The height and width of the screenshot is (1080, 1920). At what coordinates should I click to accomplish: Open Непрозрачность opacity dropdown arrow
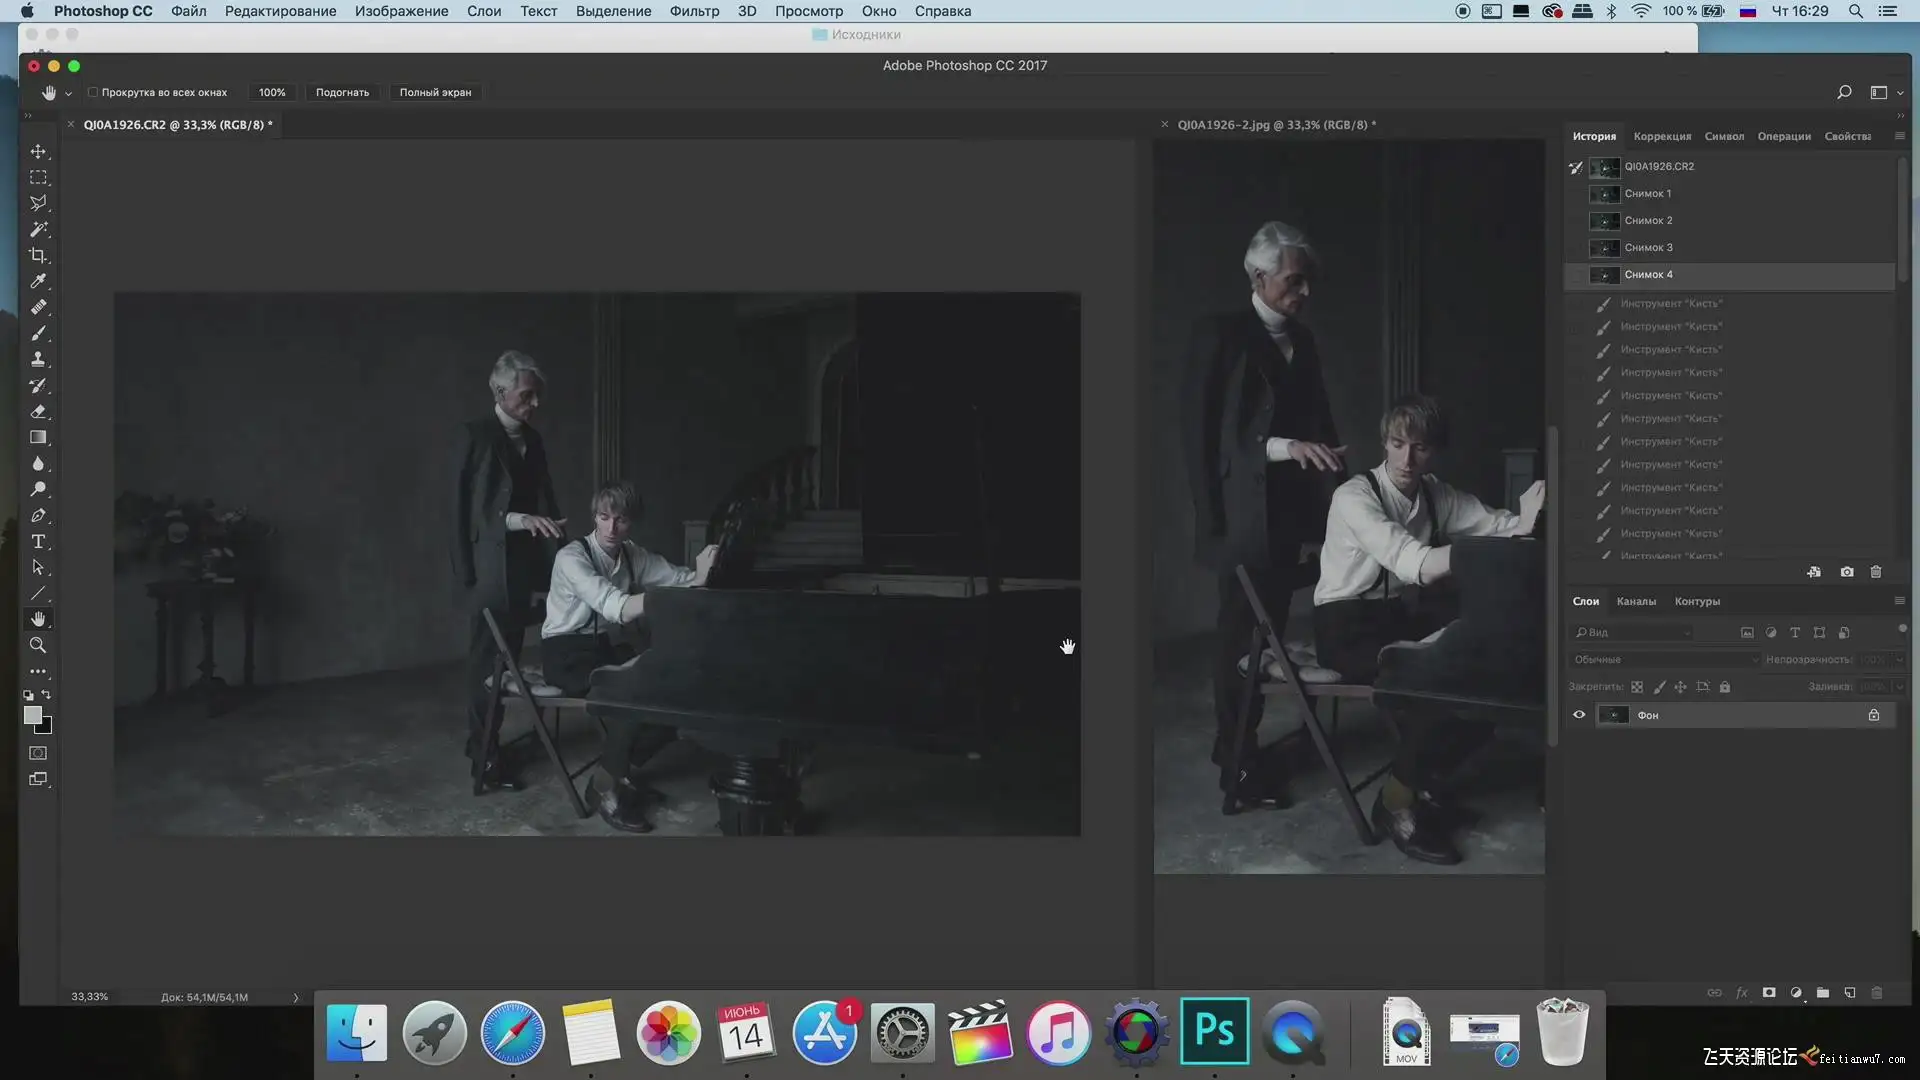[1899, 660]
